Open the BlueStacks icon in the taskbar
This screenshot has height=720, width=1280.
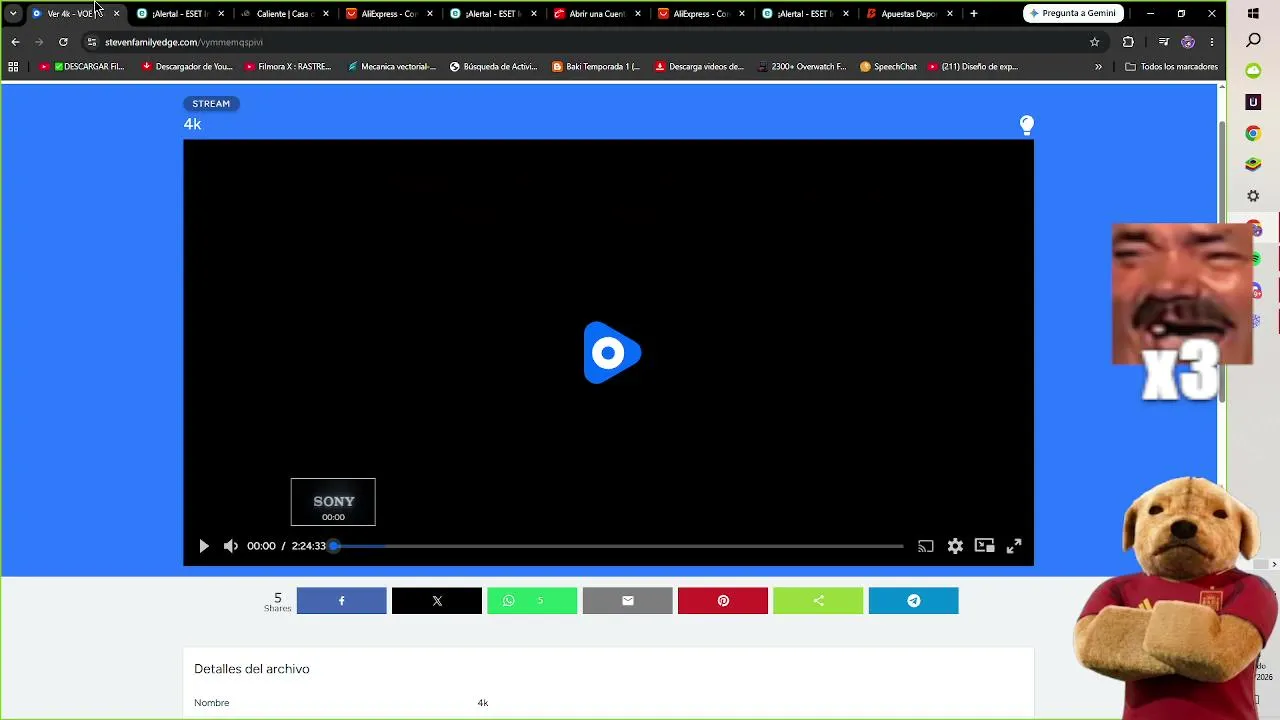[1253, 164]
